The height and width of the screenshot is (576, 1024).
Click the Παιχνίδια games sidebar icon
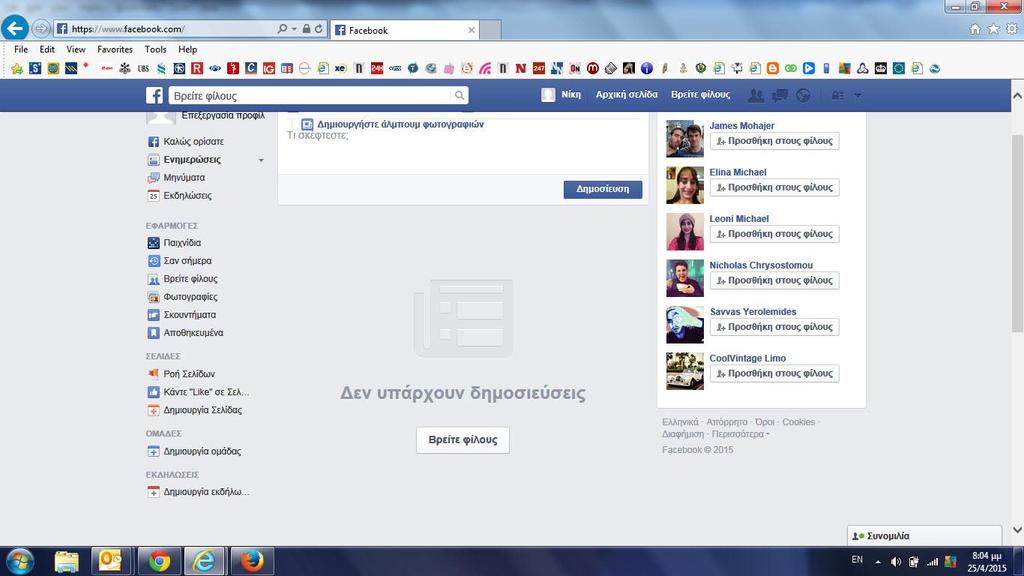point(153,243)
